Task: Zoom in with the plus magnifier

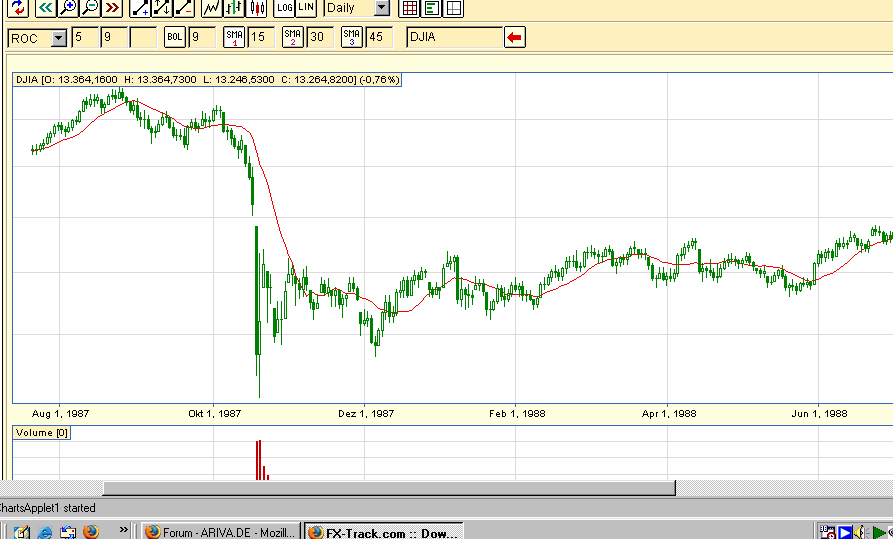Action: pyautogui.click(x=68, y=7)
